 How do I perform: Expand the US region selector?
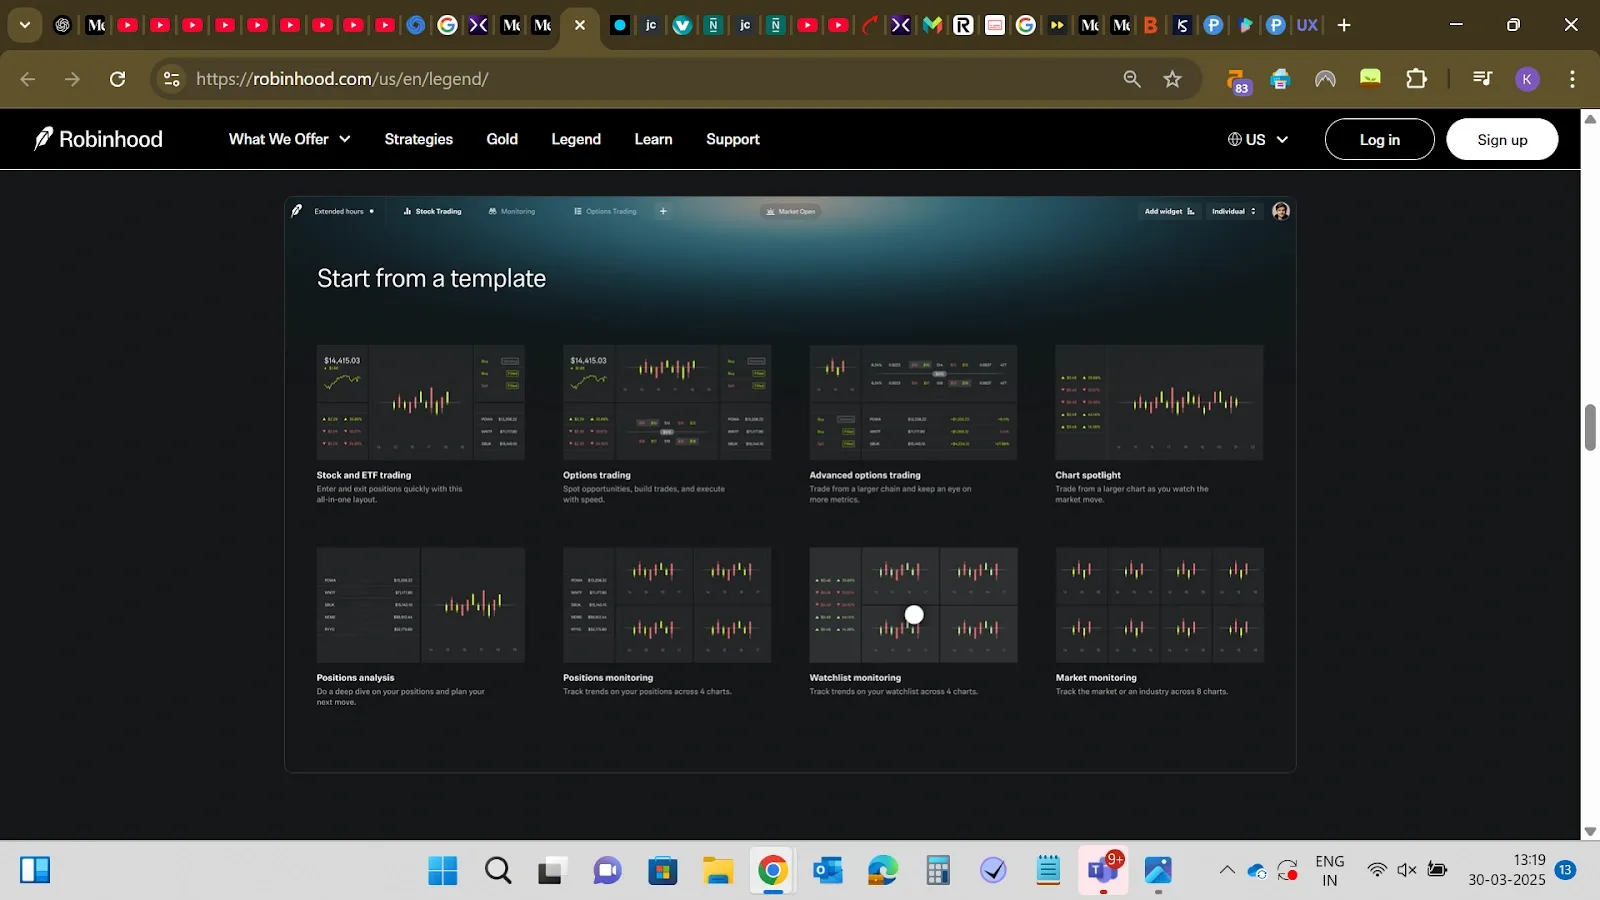pos(1257,139)
